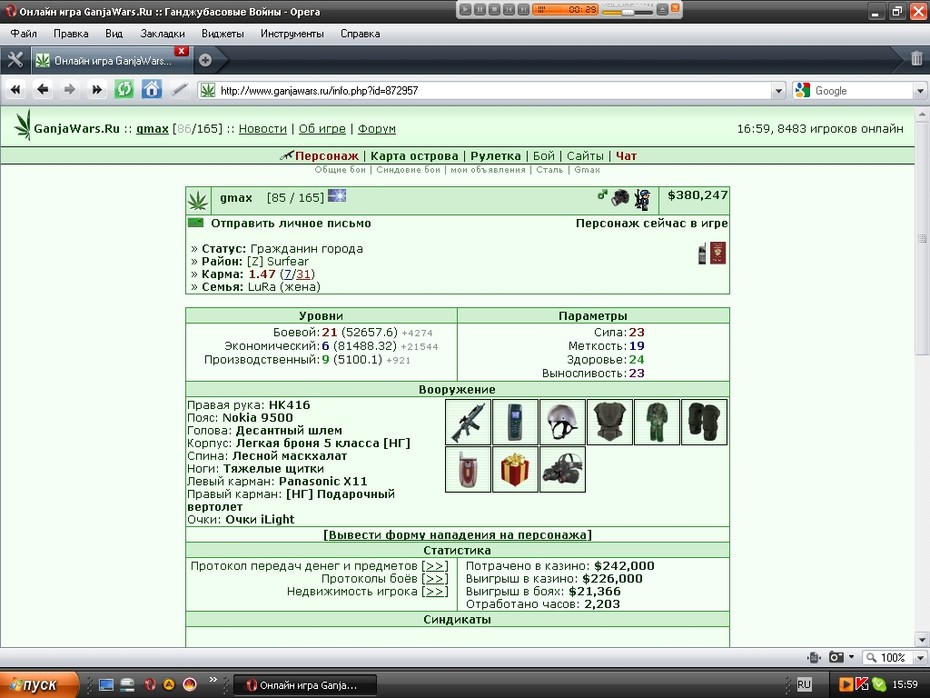Open the Протоколы боёв arrow link
This screenshot has width=930, height=698.
pyautogui.click(x=435, y=579)
